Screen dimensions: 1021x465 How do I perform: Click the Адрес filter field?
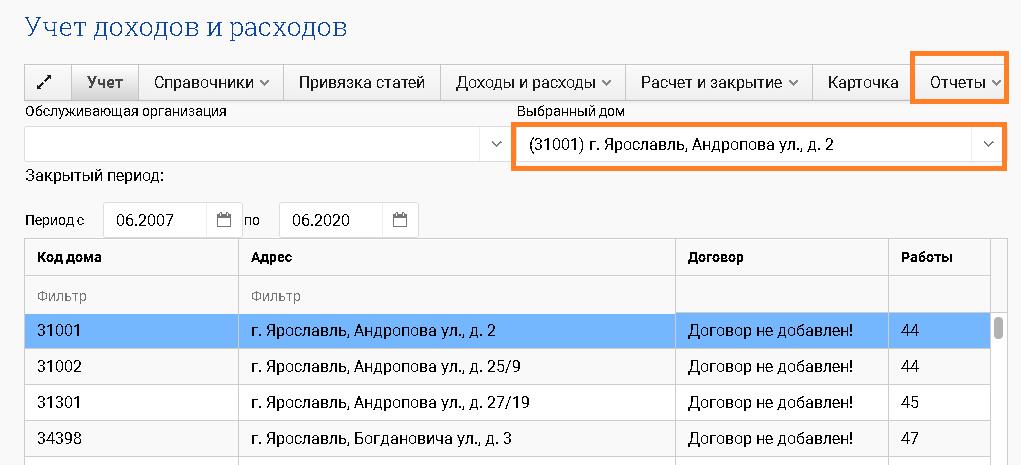455,296
